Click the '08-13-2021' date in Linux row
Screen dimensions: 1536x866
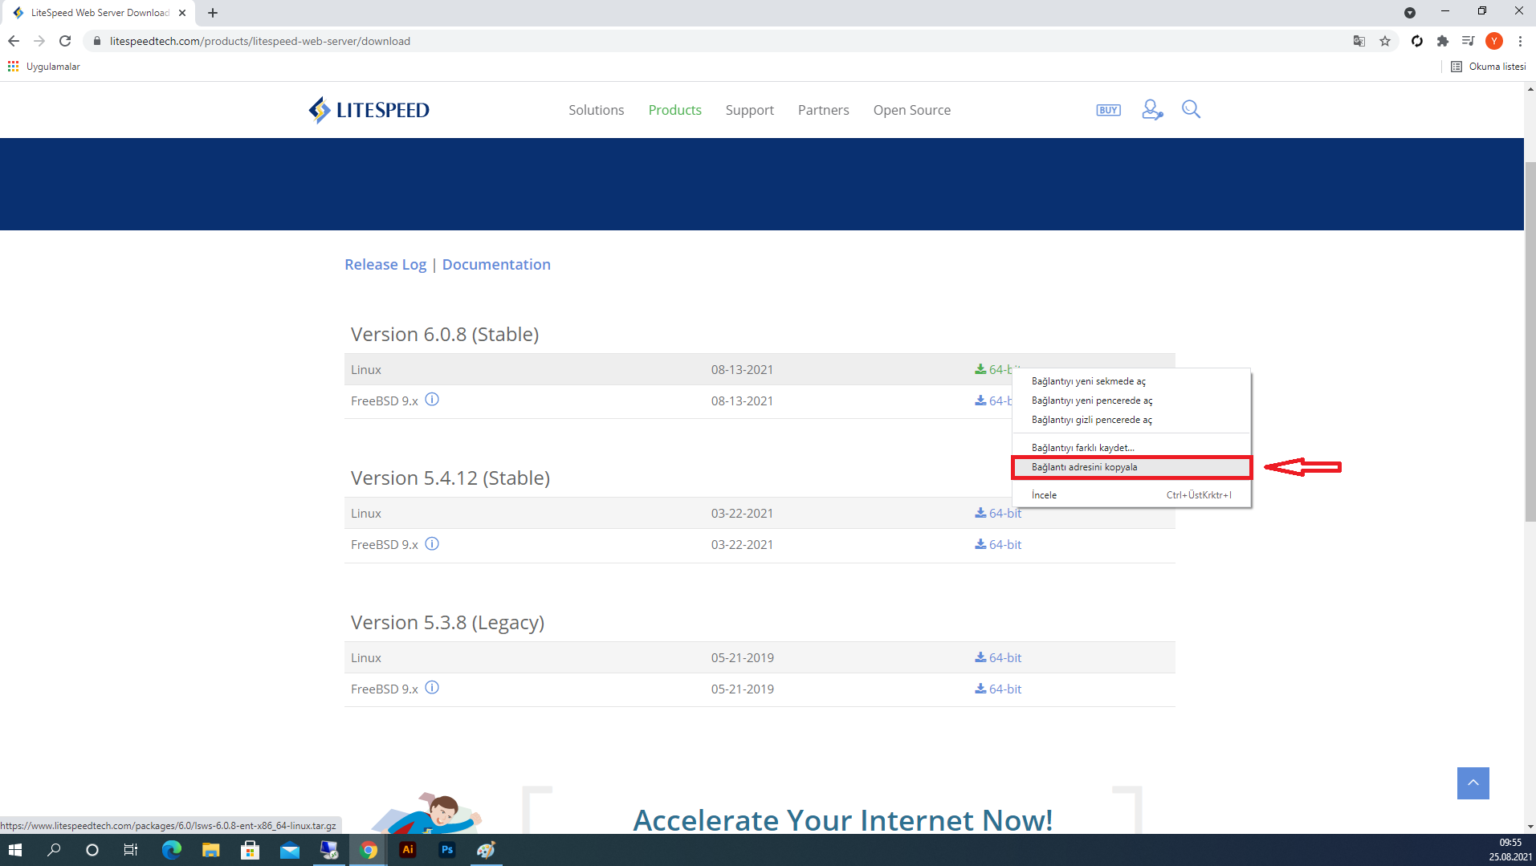pos(742,369)
